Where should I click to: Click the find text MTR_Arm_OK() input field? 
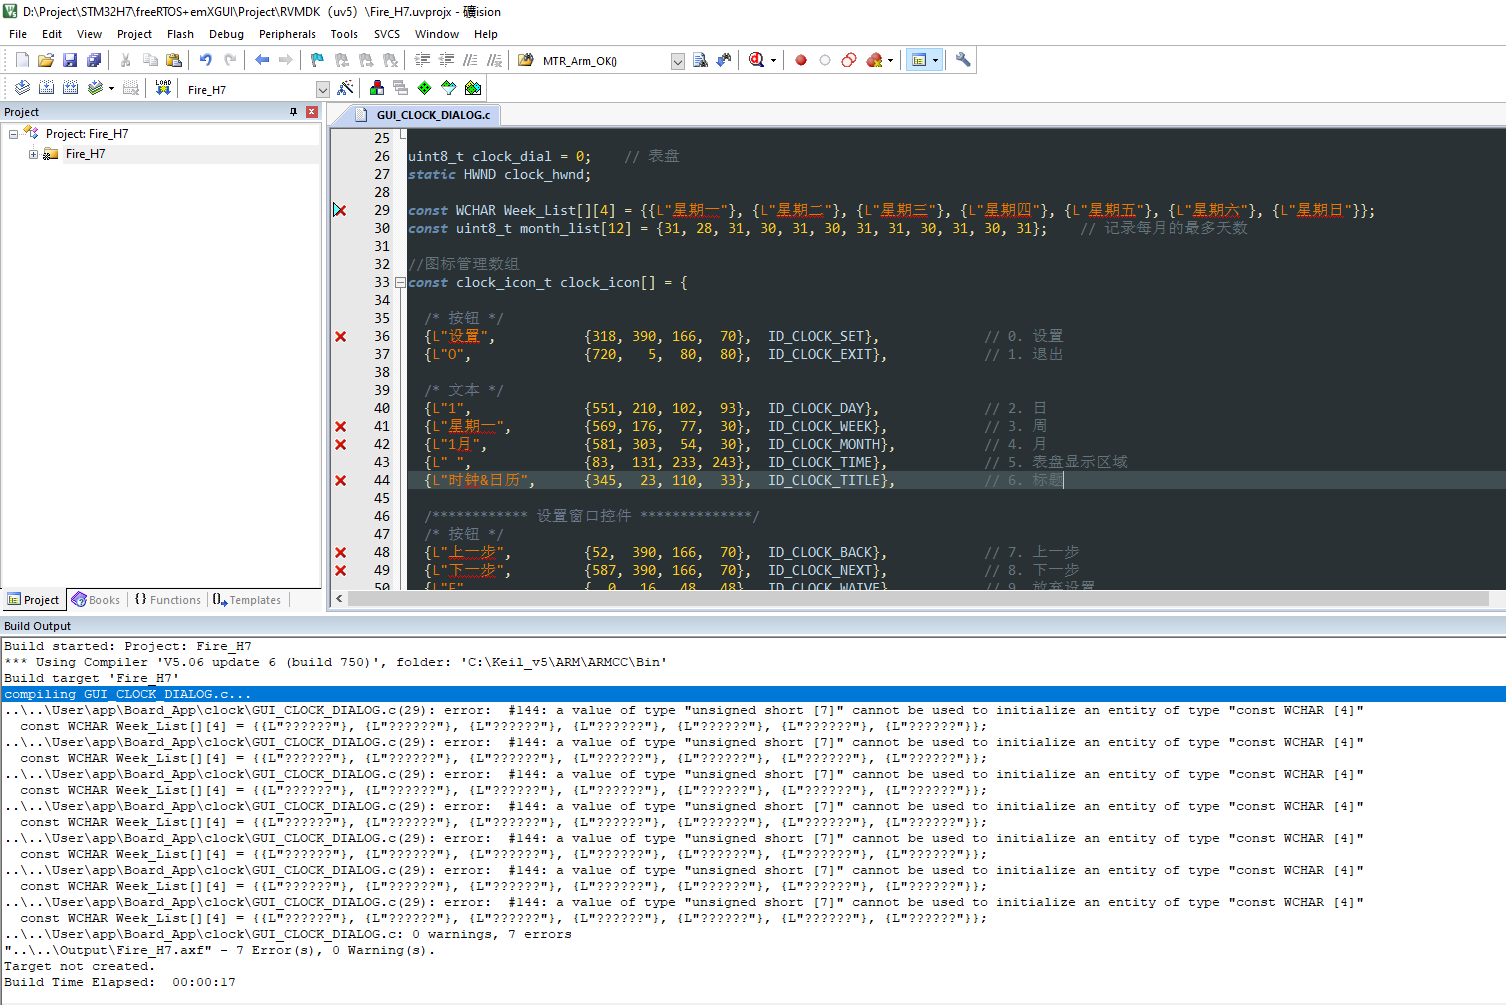pos(603,61)
